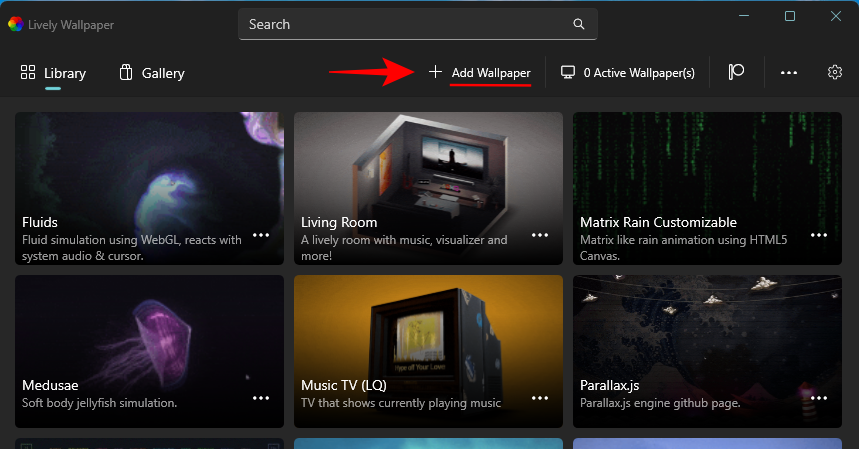Open the settings gear icon

[x=834, y=72]
